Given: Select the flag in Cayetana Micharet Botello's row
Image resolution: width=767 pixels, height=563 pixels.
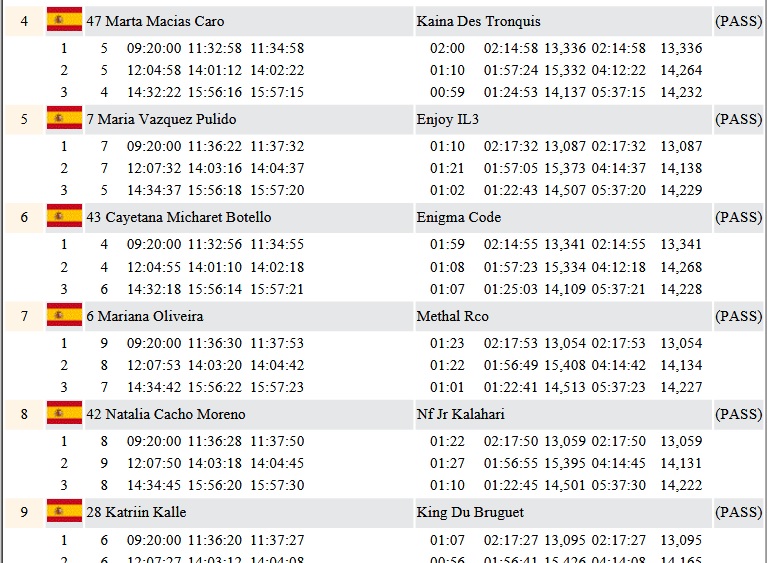Looking at the screenshot, I should point(64,217).
